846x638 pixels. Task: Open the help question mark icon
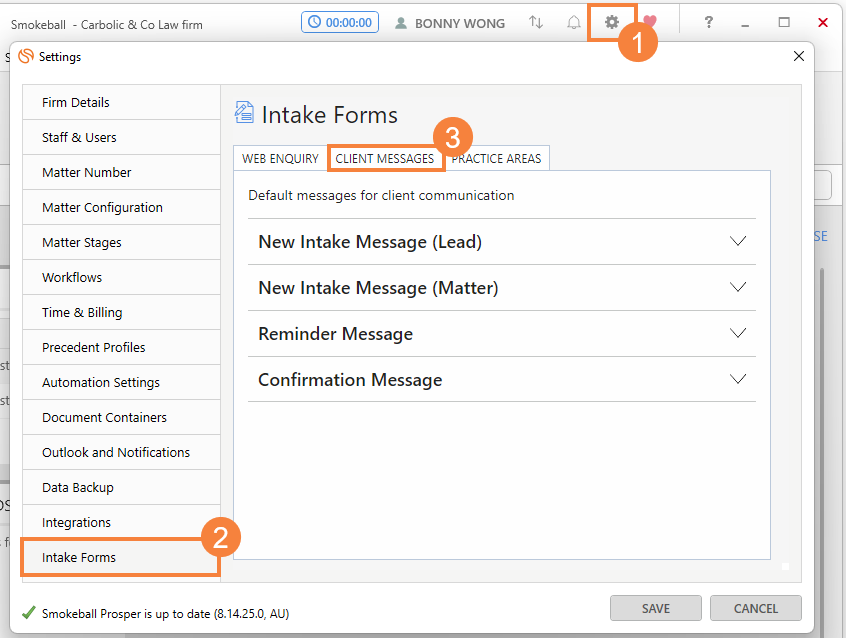pos(708,22)
